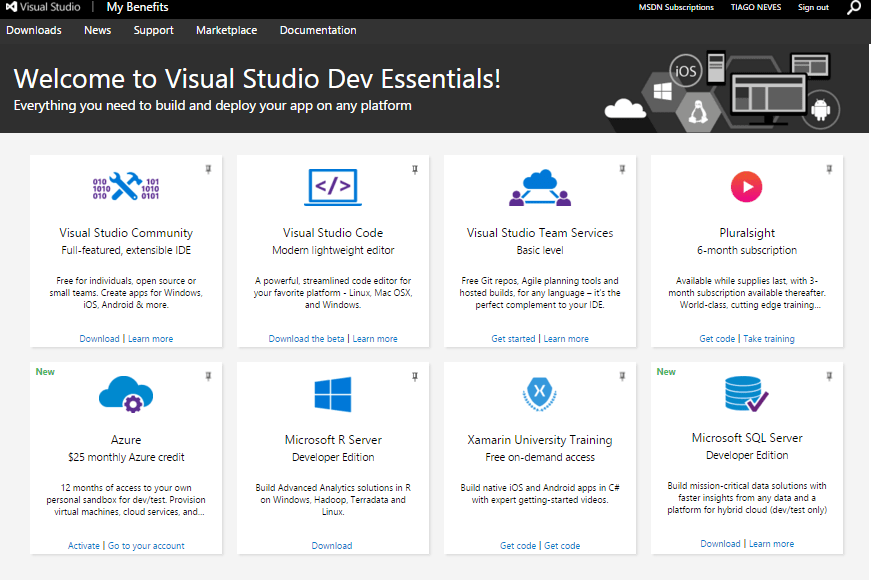Pin the Microsoft R Server card
Viewport: 871px width, 580px height.
coord(415,376)
